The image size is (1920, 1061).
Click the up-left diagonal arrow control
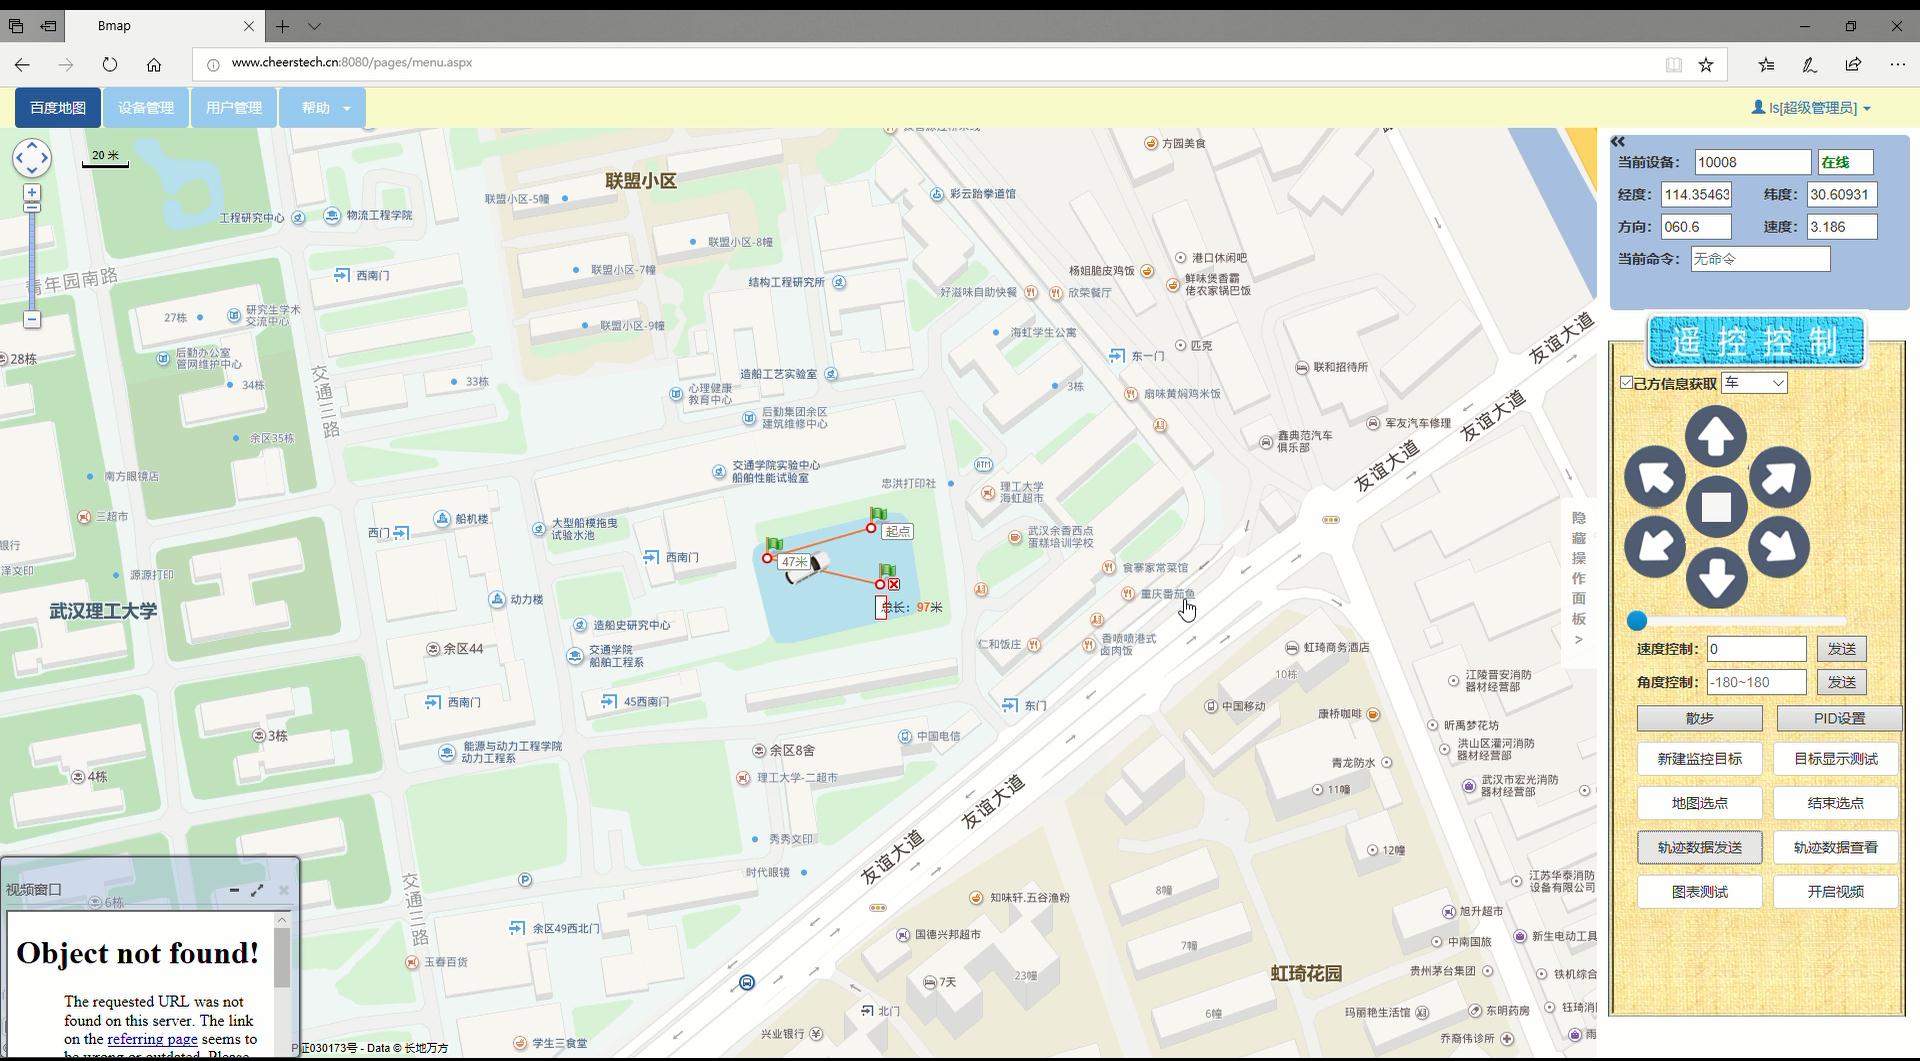(x=1655, y=477)
